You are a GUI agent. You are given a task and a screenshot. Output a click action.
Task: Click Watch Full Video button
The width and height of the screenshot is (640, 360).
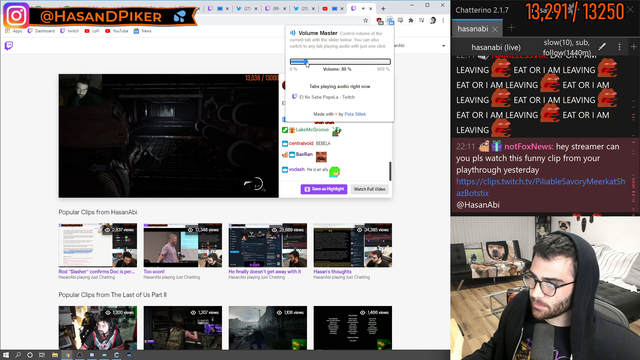point(369,189)
